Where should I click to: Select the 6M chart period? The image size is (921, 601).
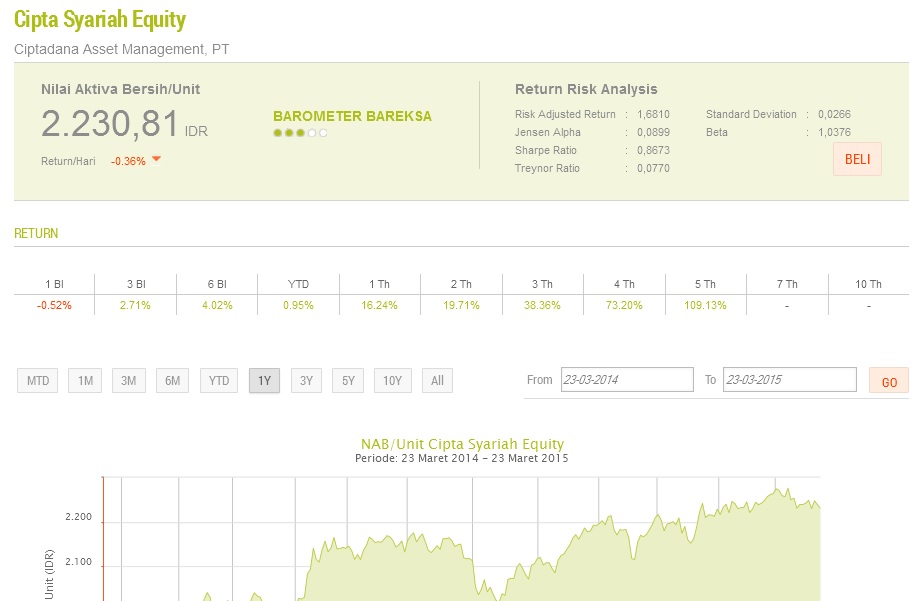pyautogui.click(x=172, y=381)
